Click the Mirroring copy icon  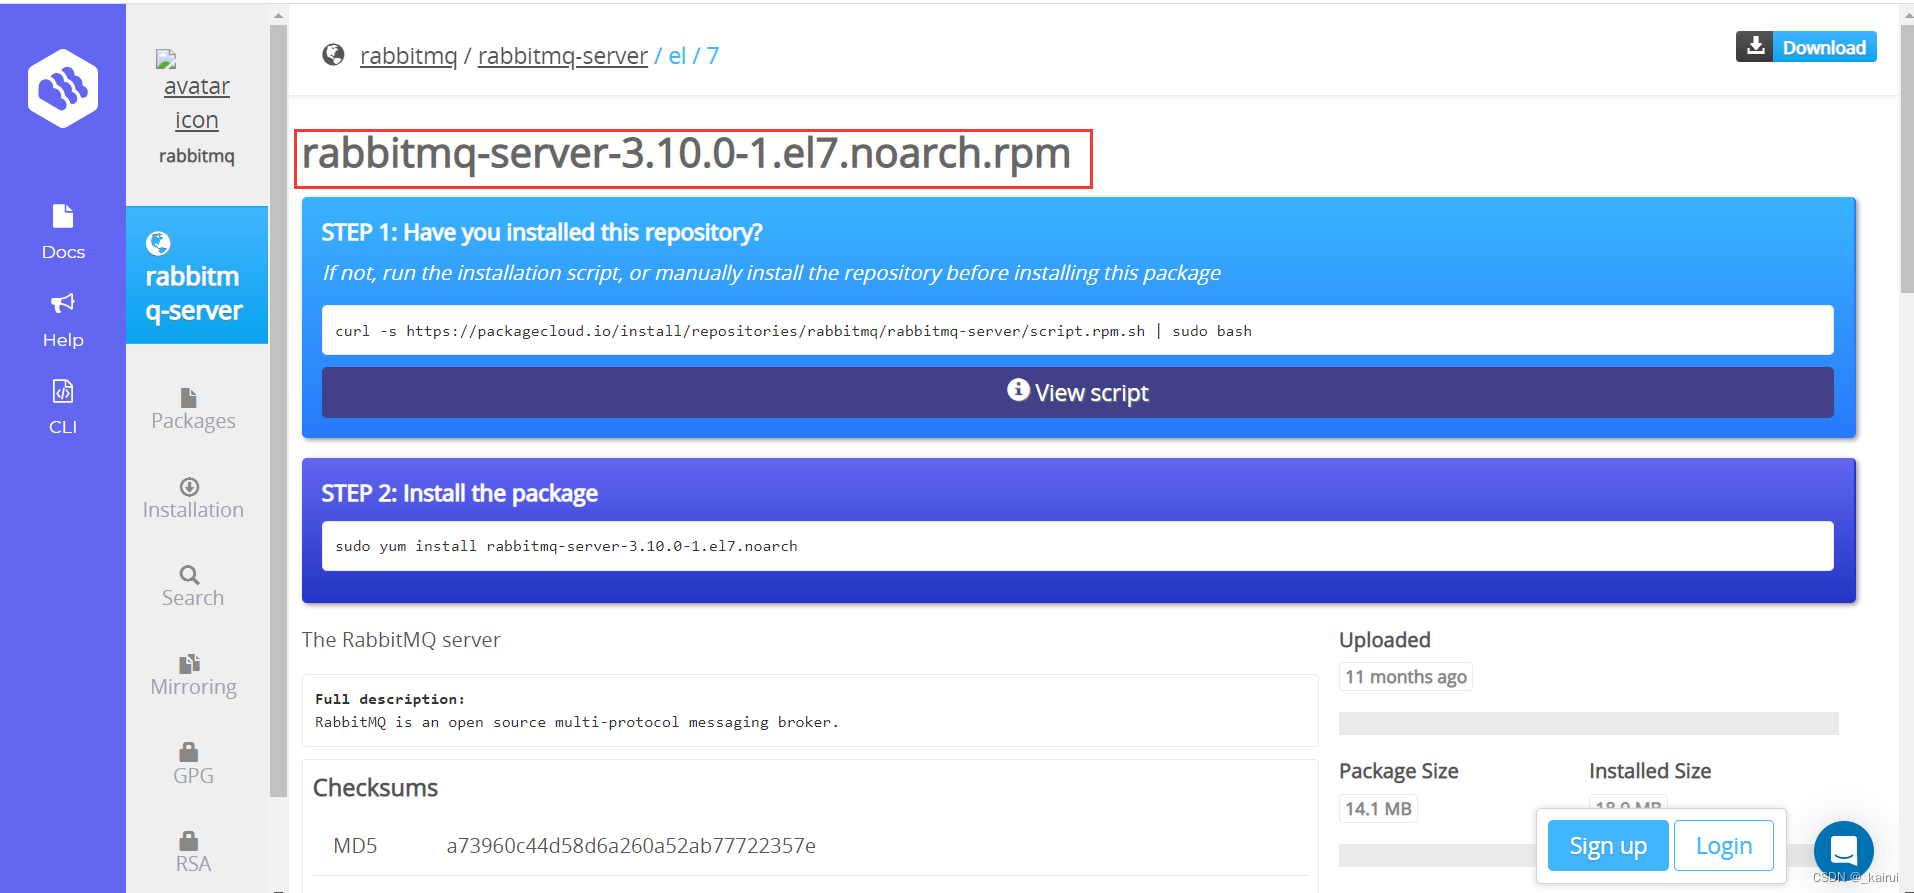tap(189, 663)
